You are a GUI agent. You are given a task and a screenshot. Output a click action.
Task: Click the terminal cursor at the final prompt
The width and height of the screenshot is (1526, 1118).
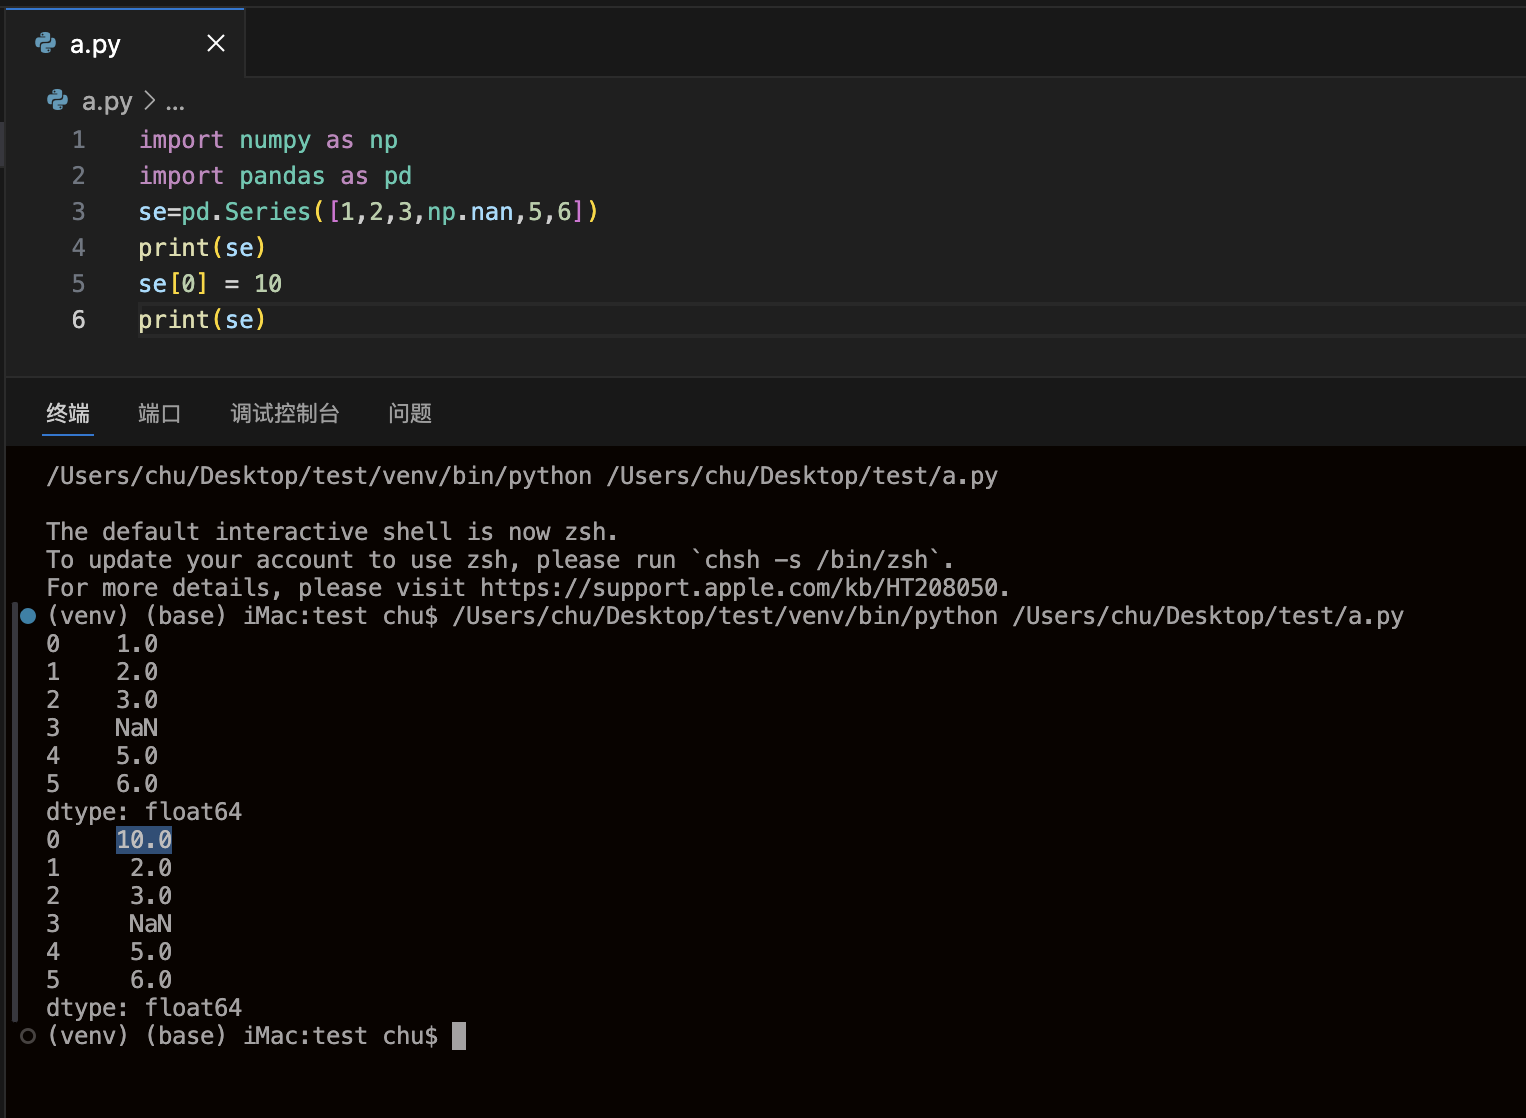click(x=459, y=1036)
